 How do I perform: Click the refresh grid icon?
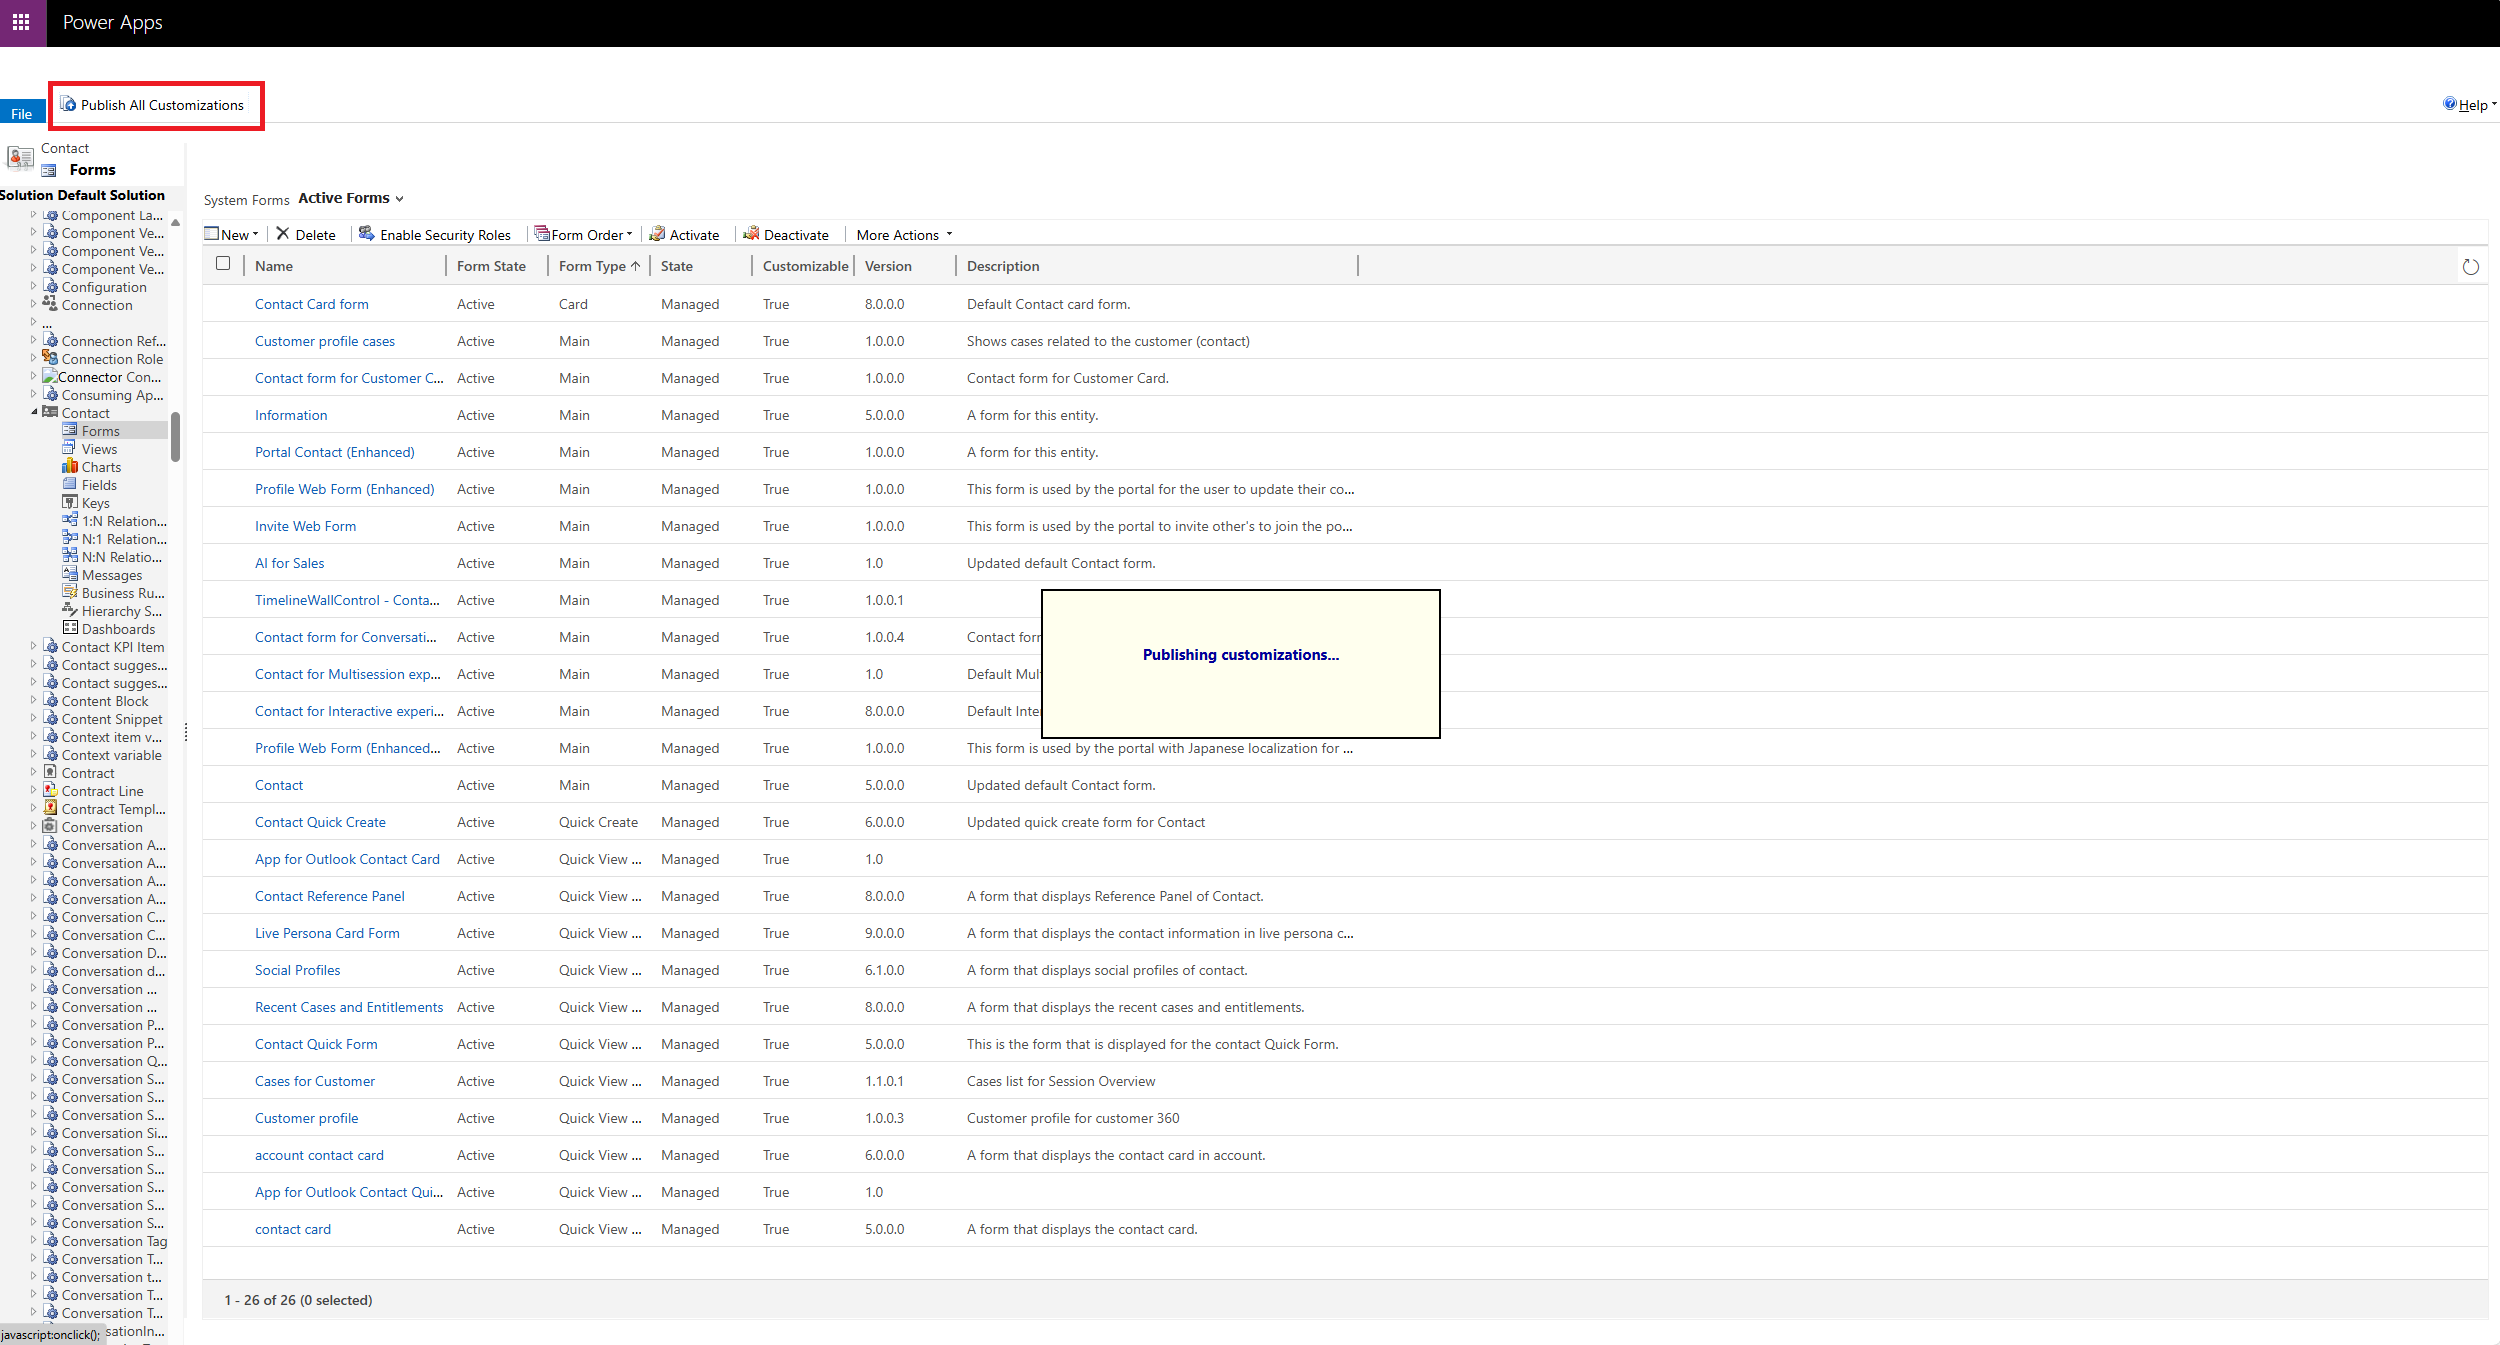coord(2470,267)
